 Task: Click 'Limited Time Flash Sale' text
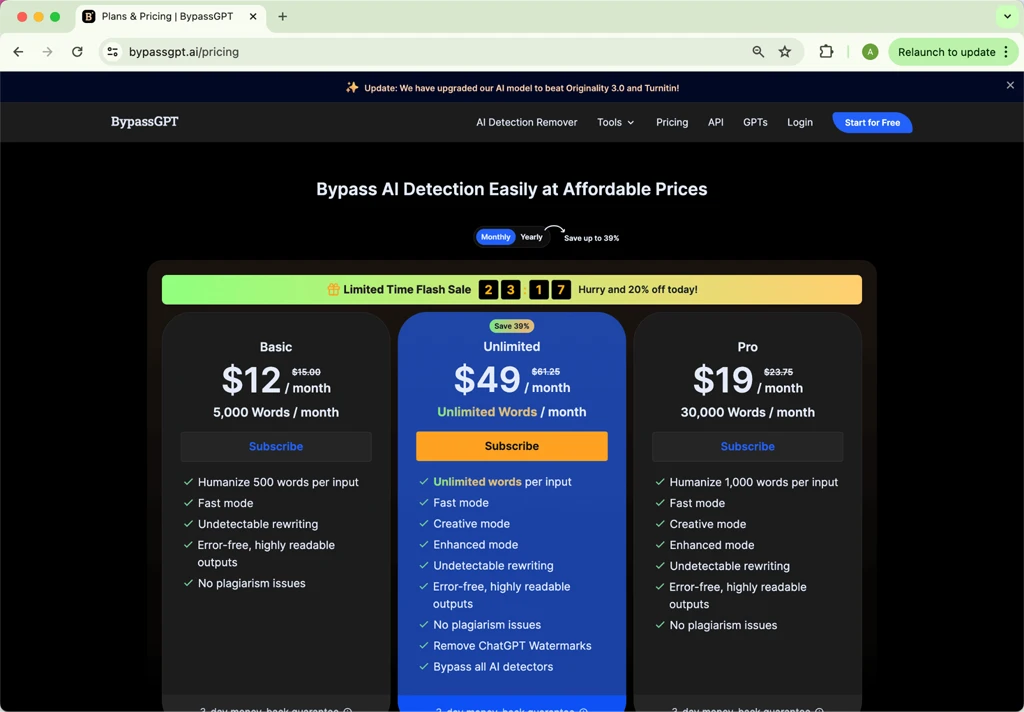click(x=407, y=289)
